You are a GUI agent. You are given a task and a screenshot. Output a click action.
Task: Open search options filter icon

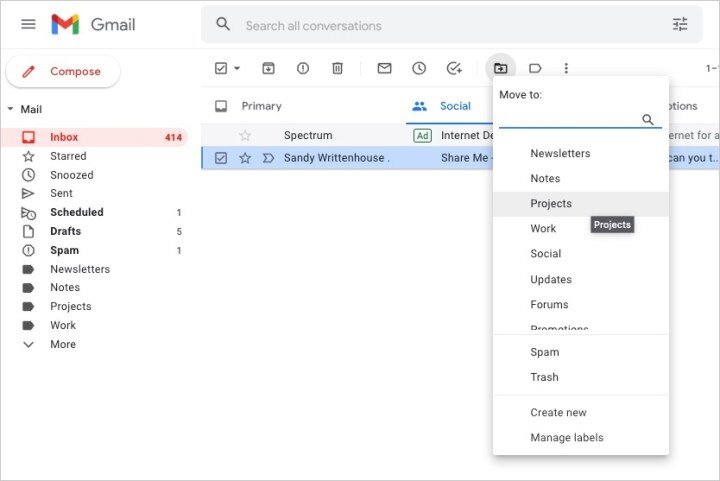680,24
